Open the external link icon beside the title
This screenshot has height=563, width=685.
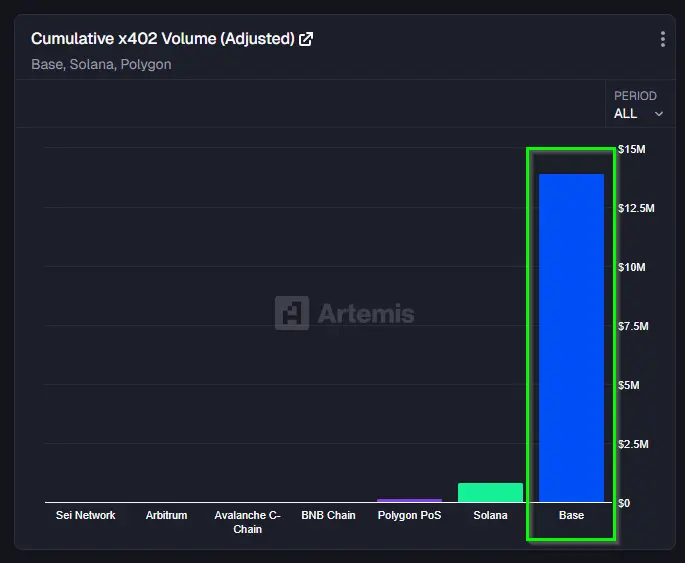306,39
